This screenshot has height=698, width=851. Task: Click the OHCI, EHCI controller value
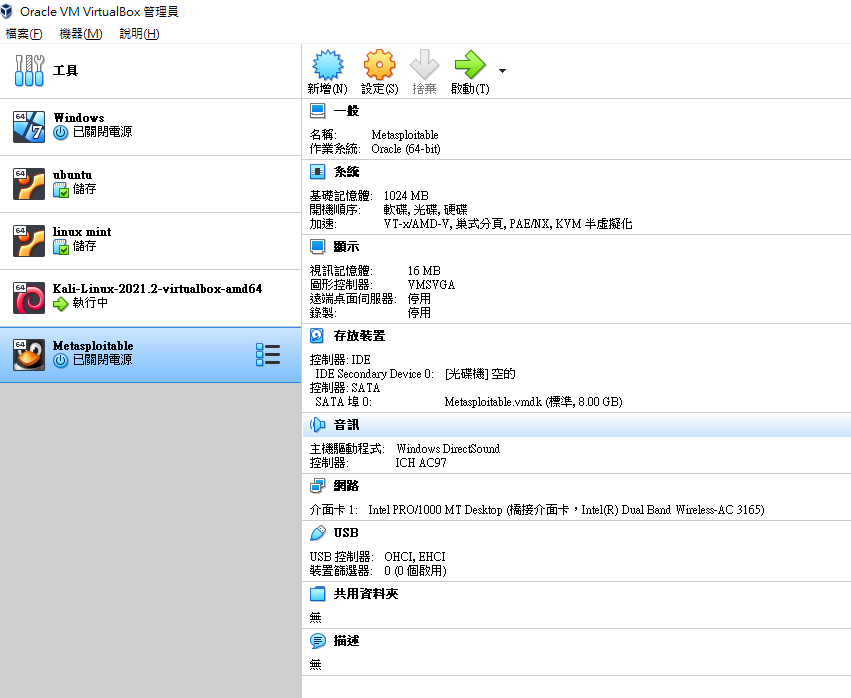[x=415, y=556]
